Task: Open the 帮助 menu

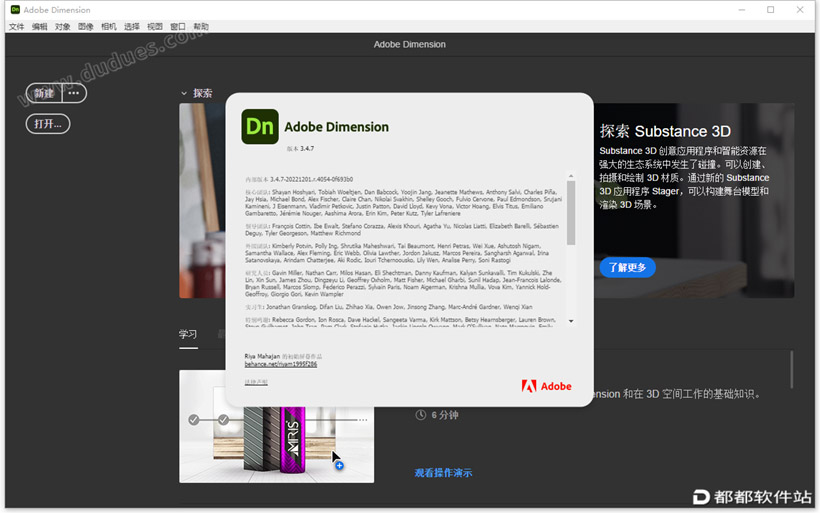Action: [200, 27]
